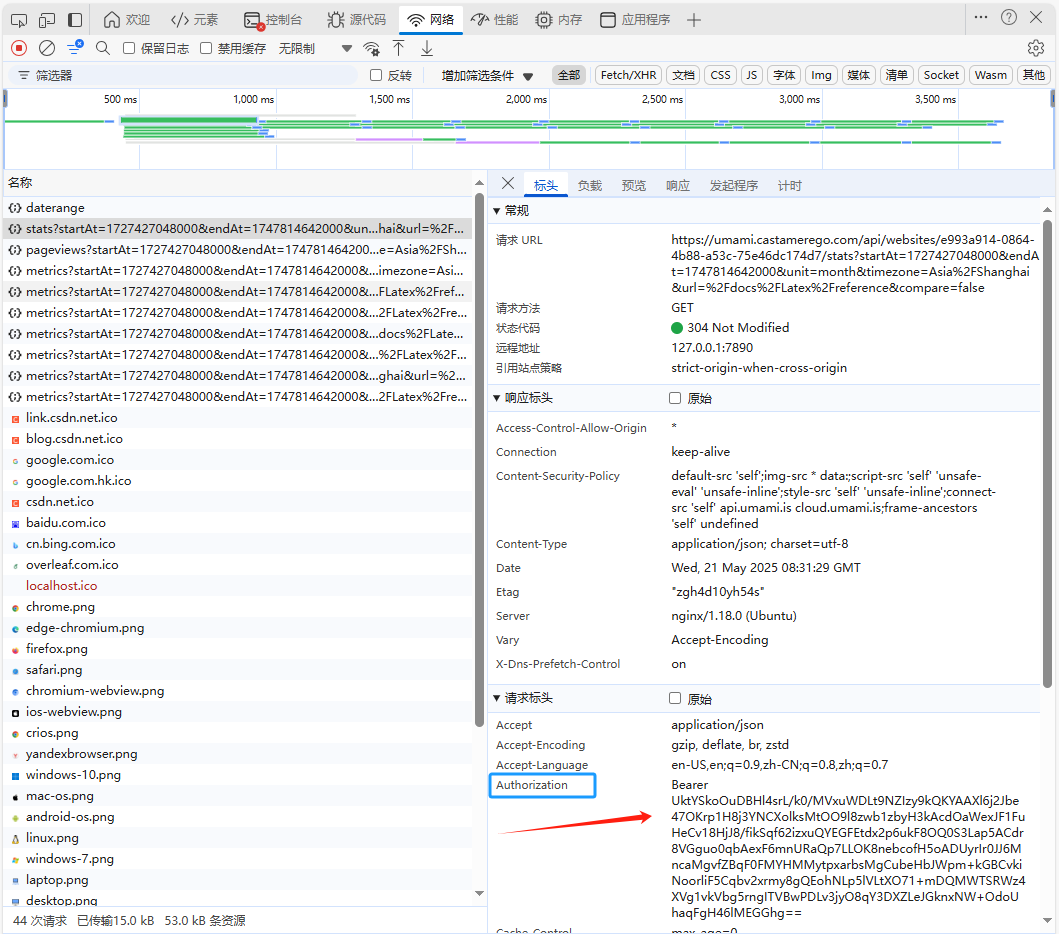Click the 筛选器 filter input field
The image size is (1059, 934).
click(x=182, y=75)
